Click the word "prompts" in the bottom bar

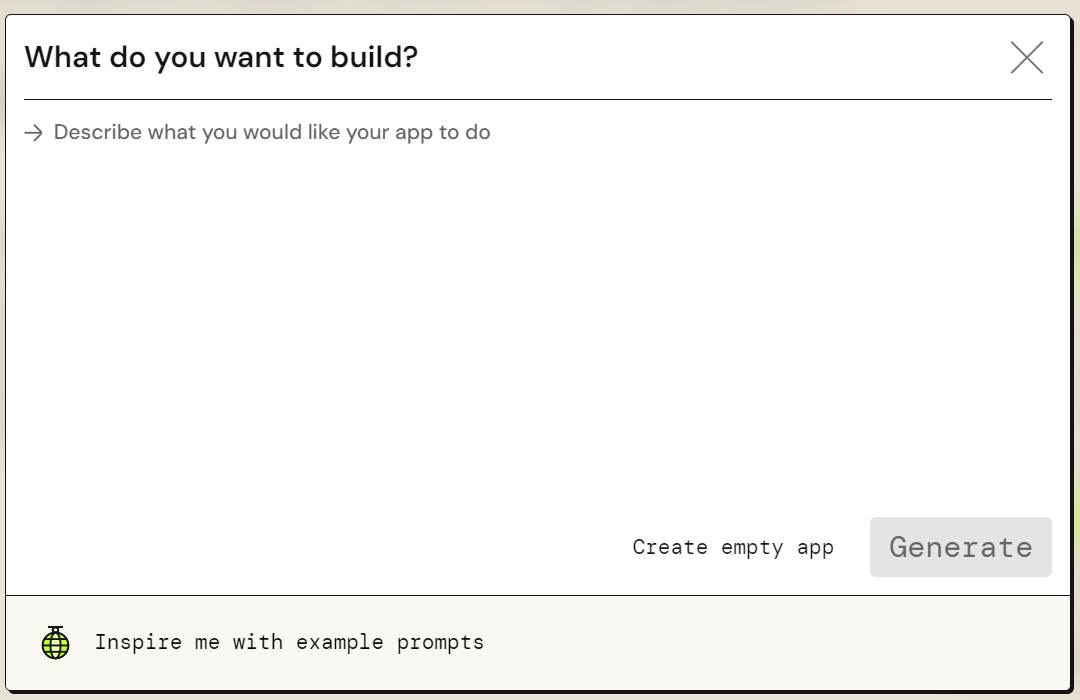(440, 643)
